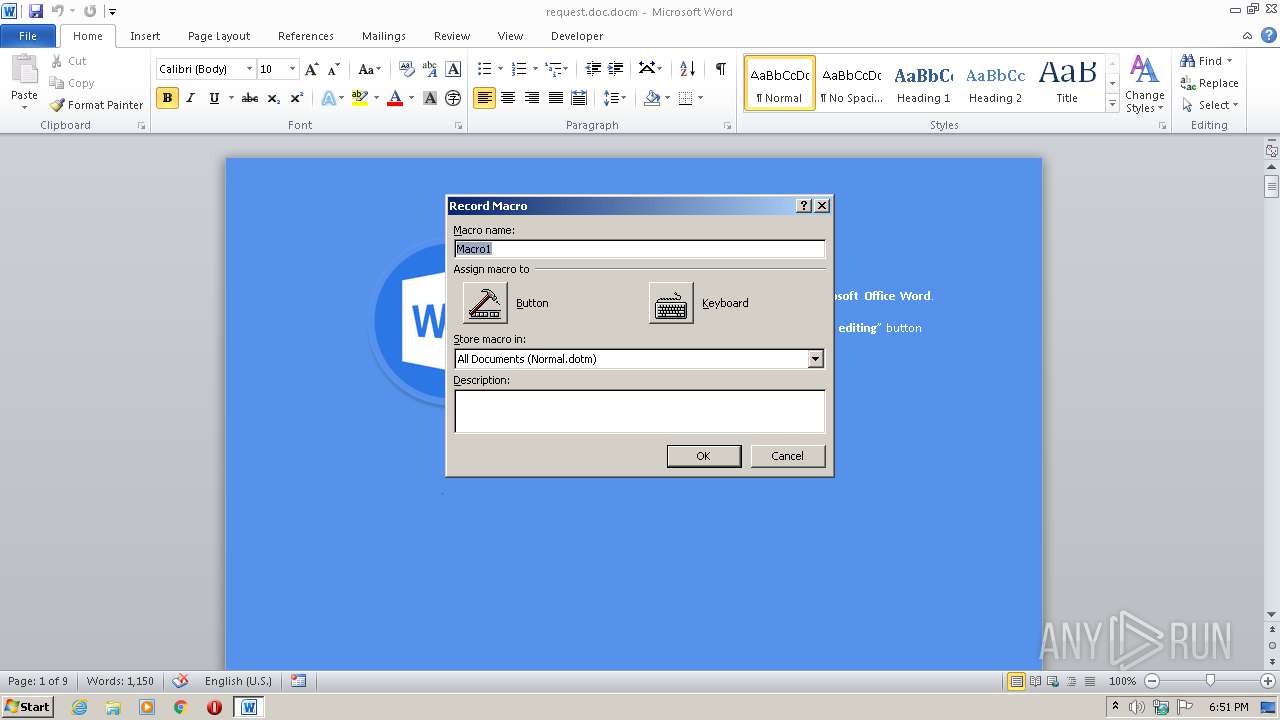Justify the paragraph text
This screenshot has width=1280, height=720.
(556, 98)
